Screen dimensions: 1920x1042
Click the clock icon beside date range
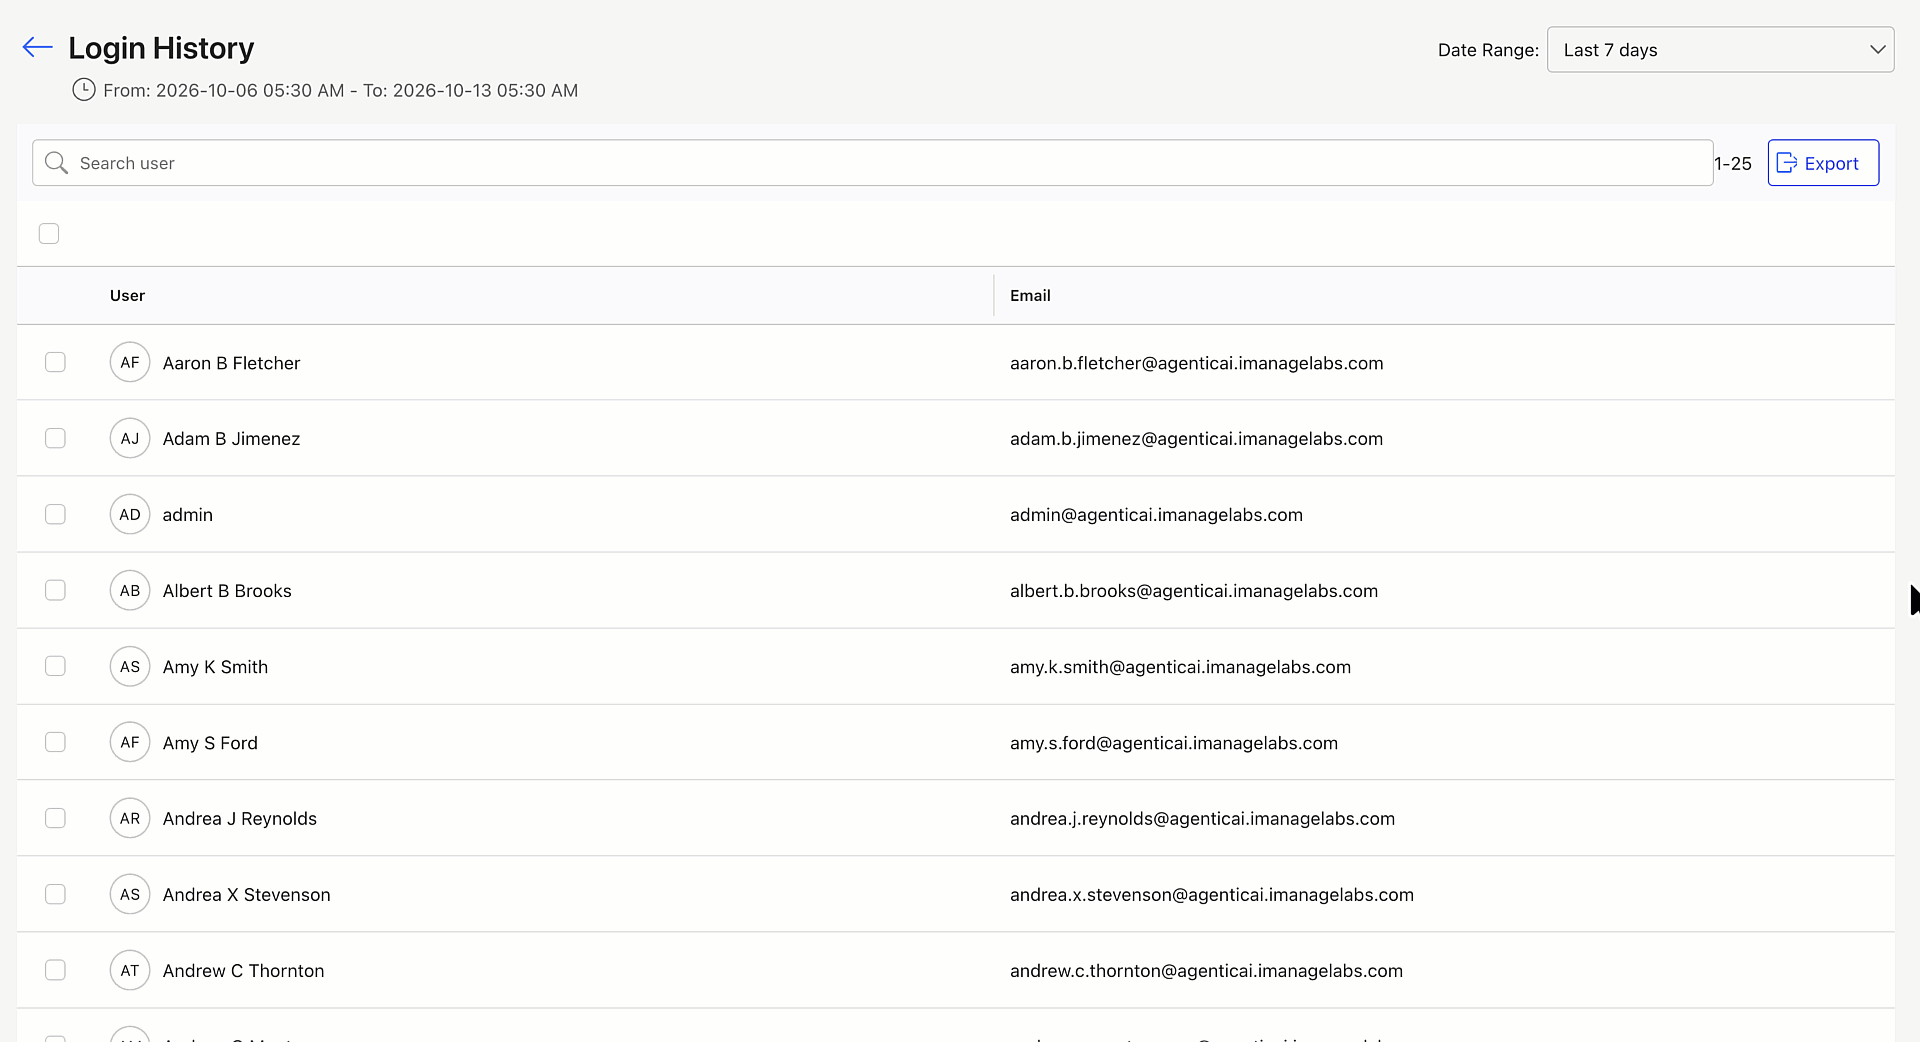click(x=84, y=90)
